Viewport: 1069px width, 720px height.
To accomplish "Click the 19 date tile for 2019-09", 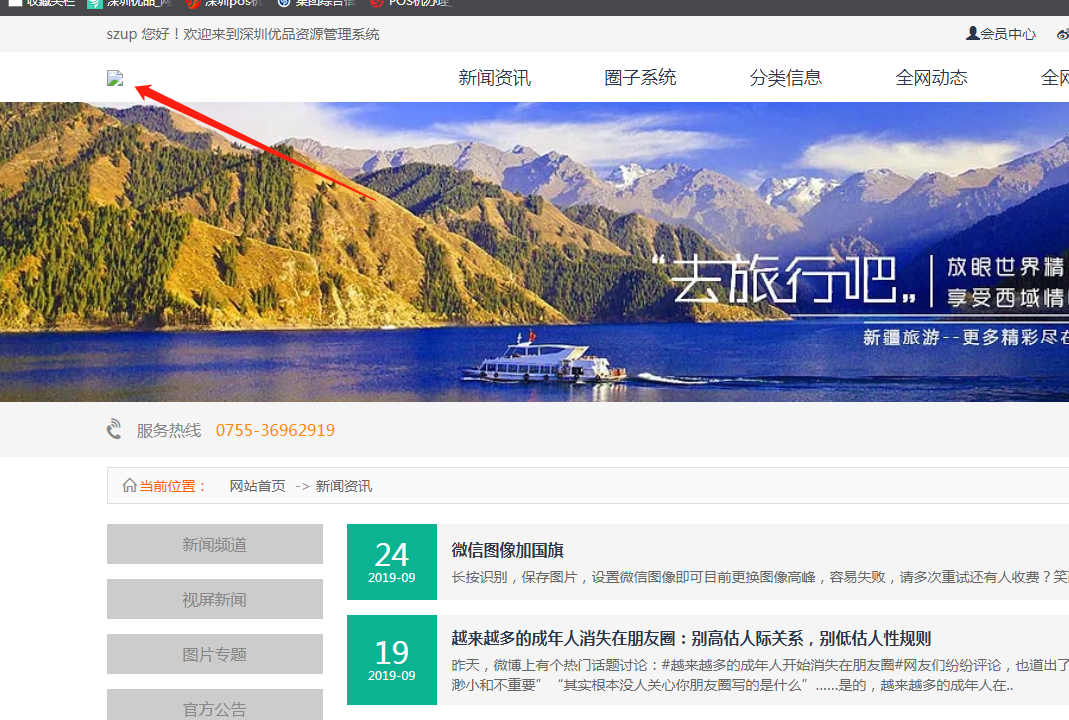I will tap(391, 660).
